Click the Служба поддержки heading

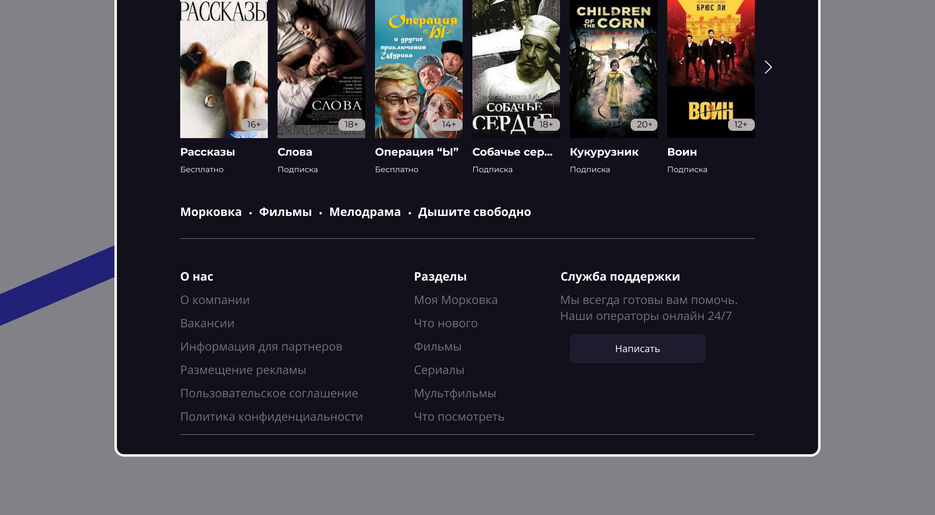620,277
